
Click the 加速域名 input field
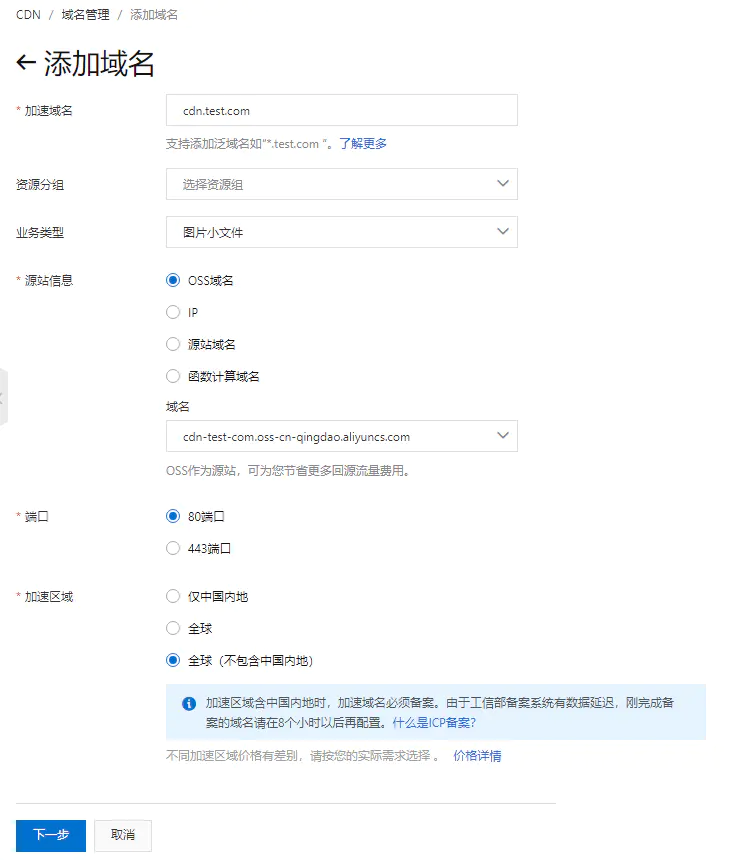point(341,111)
